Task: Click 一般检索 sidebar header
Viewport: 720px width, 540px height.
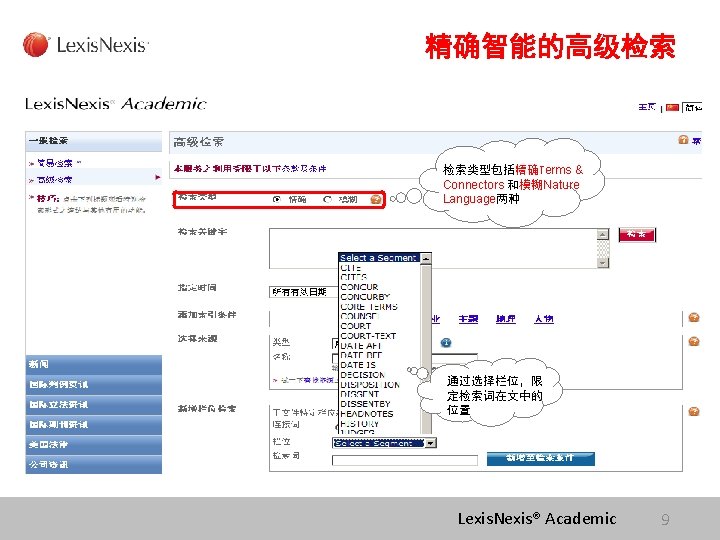Action: pos(94,141)
